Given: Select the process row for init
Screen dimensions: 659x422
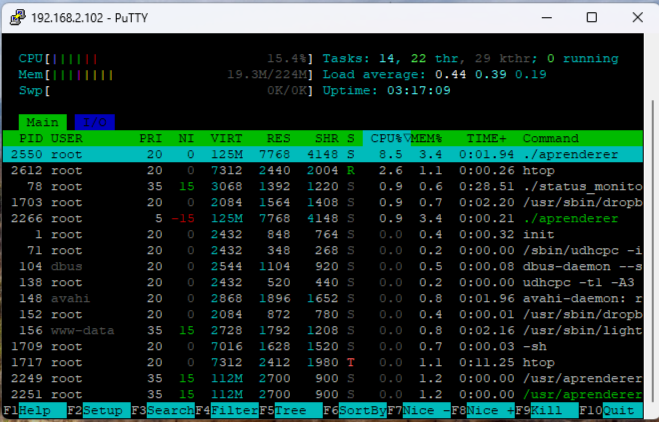Looking at the screenshot, I should [300, 234].
